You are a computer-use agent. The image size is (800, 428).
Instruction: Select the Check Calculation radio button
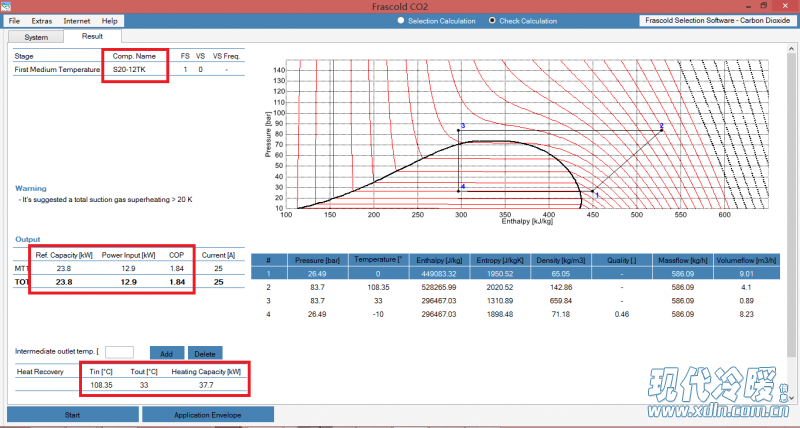pyautogui.click(x=492, y=21)
